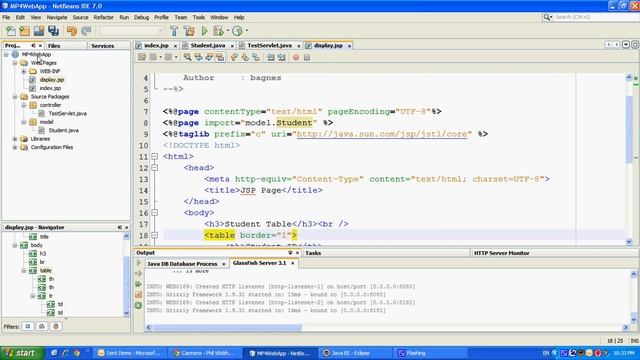Click the Undo toolbar icon
Viewport: 640px width, 360px height.
[72, 31]
